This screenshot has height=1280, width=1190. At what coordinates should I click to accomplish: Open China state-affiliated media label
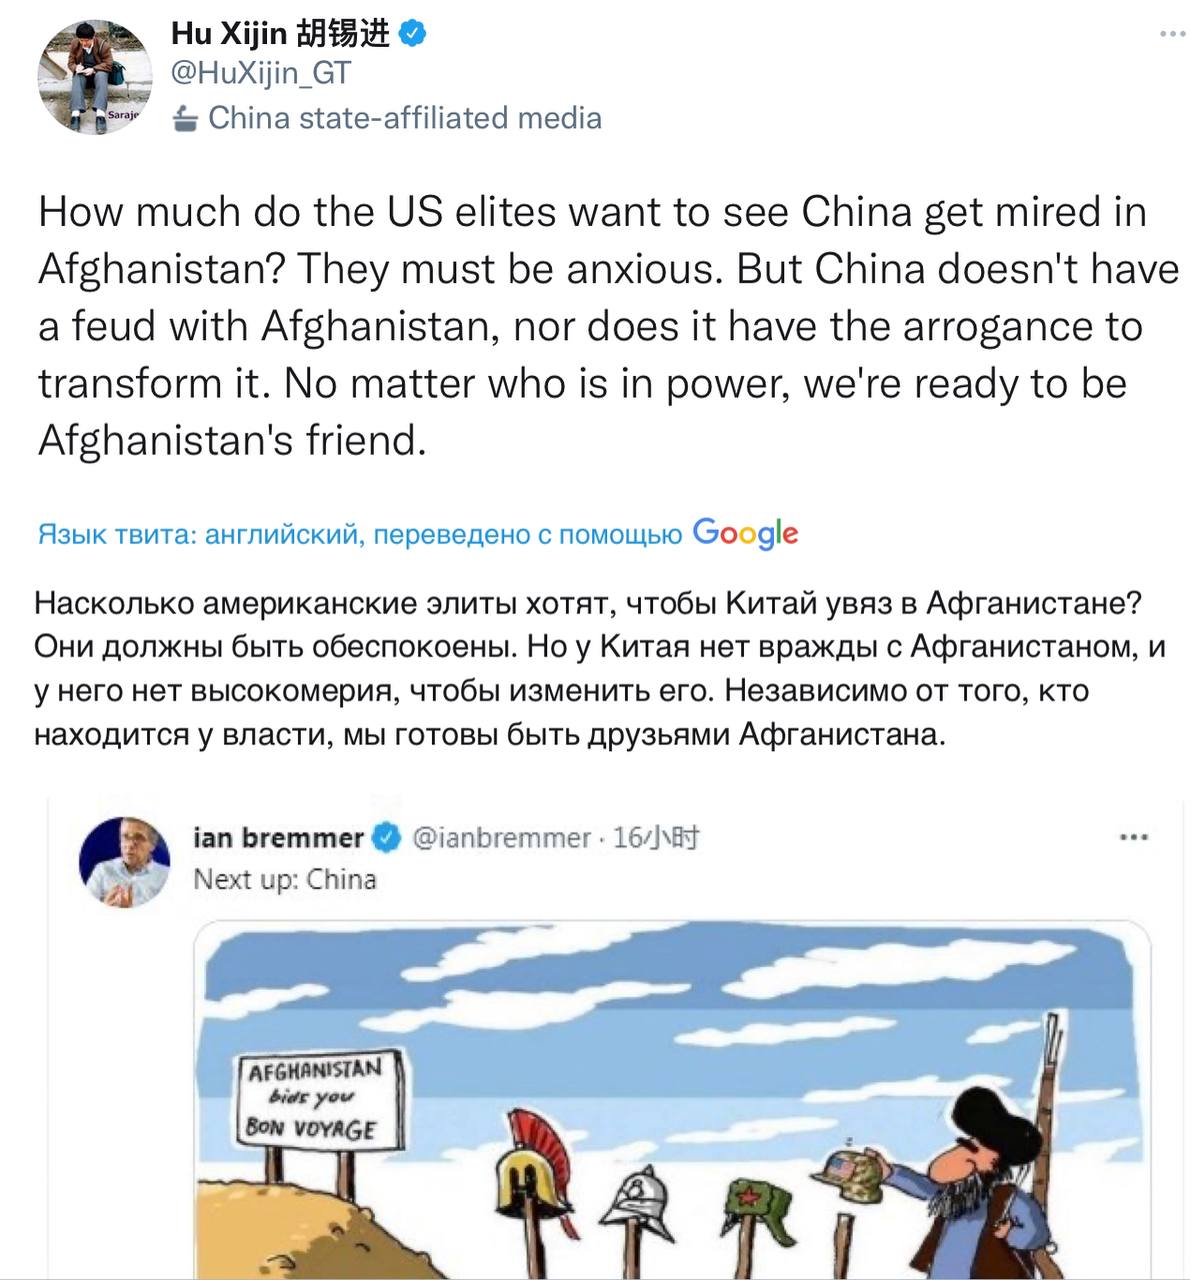[404, 118]
